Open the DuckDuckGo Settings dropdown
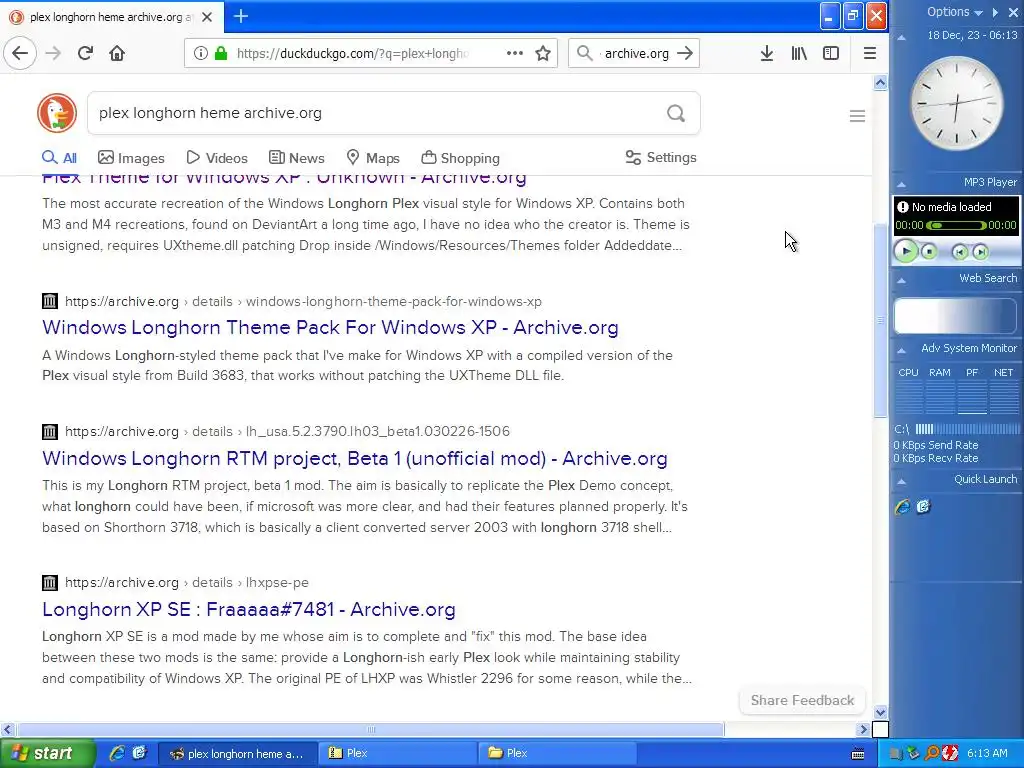 tap(661, 157)
